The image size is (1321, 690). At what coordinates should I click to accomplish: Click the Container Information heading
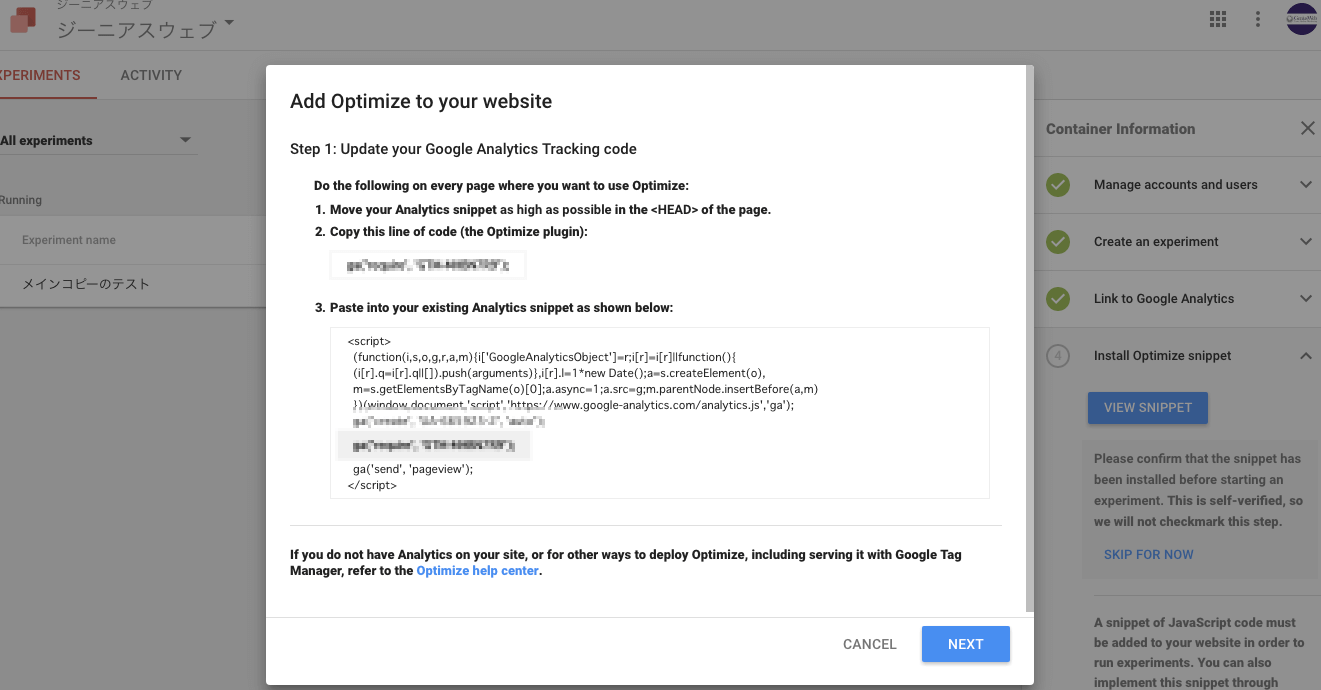pos(1120,129)
